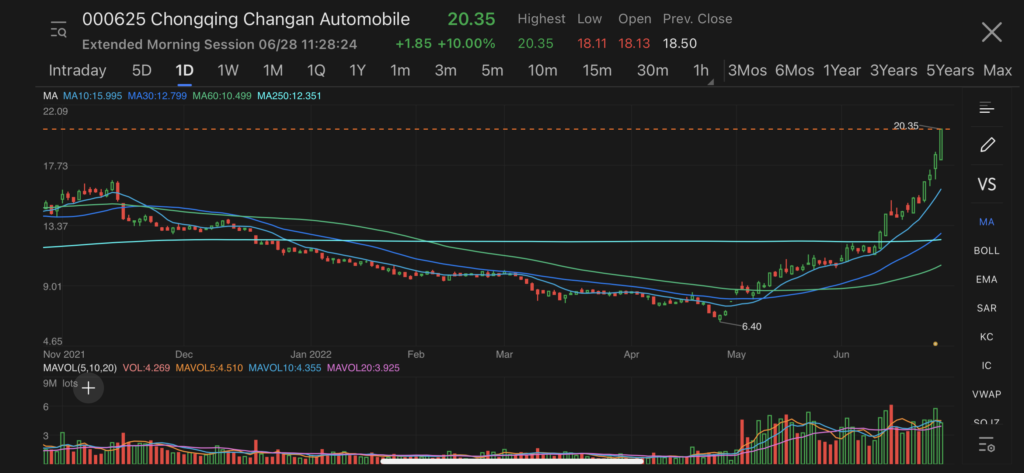Switch to the 5D tab
This screenshot has width=1024, height=473.
(142, 71)
